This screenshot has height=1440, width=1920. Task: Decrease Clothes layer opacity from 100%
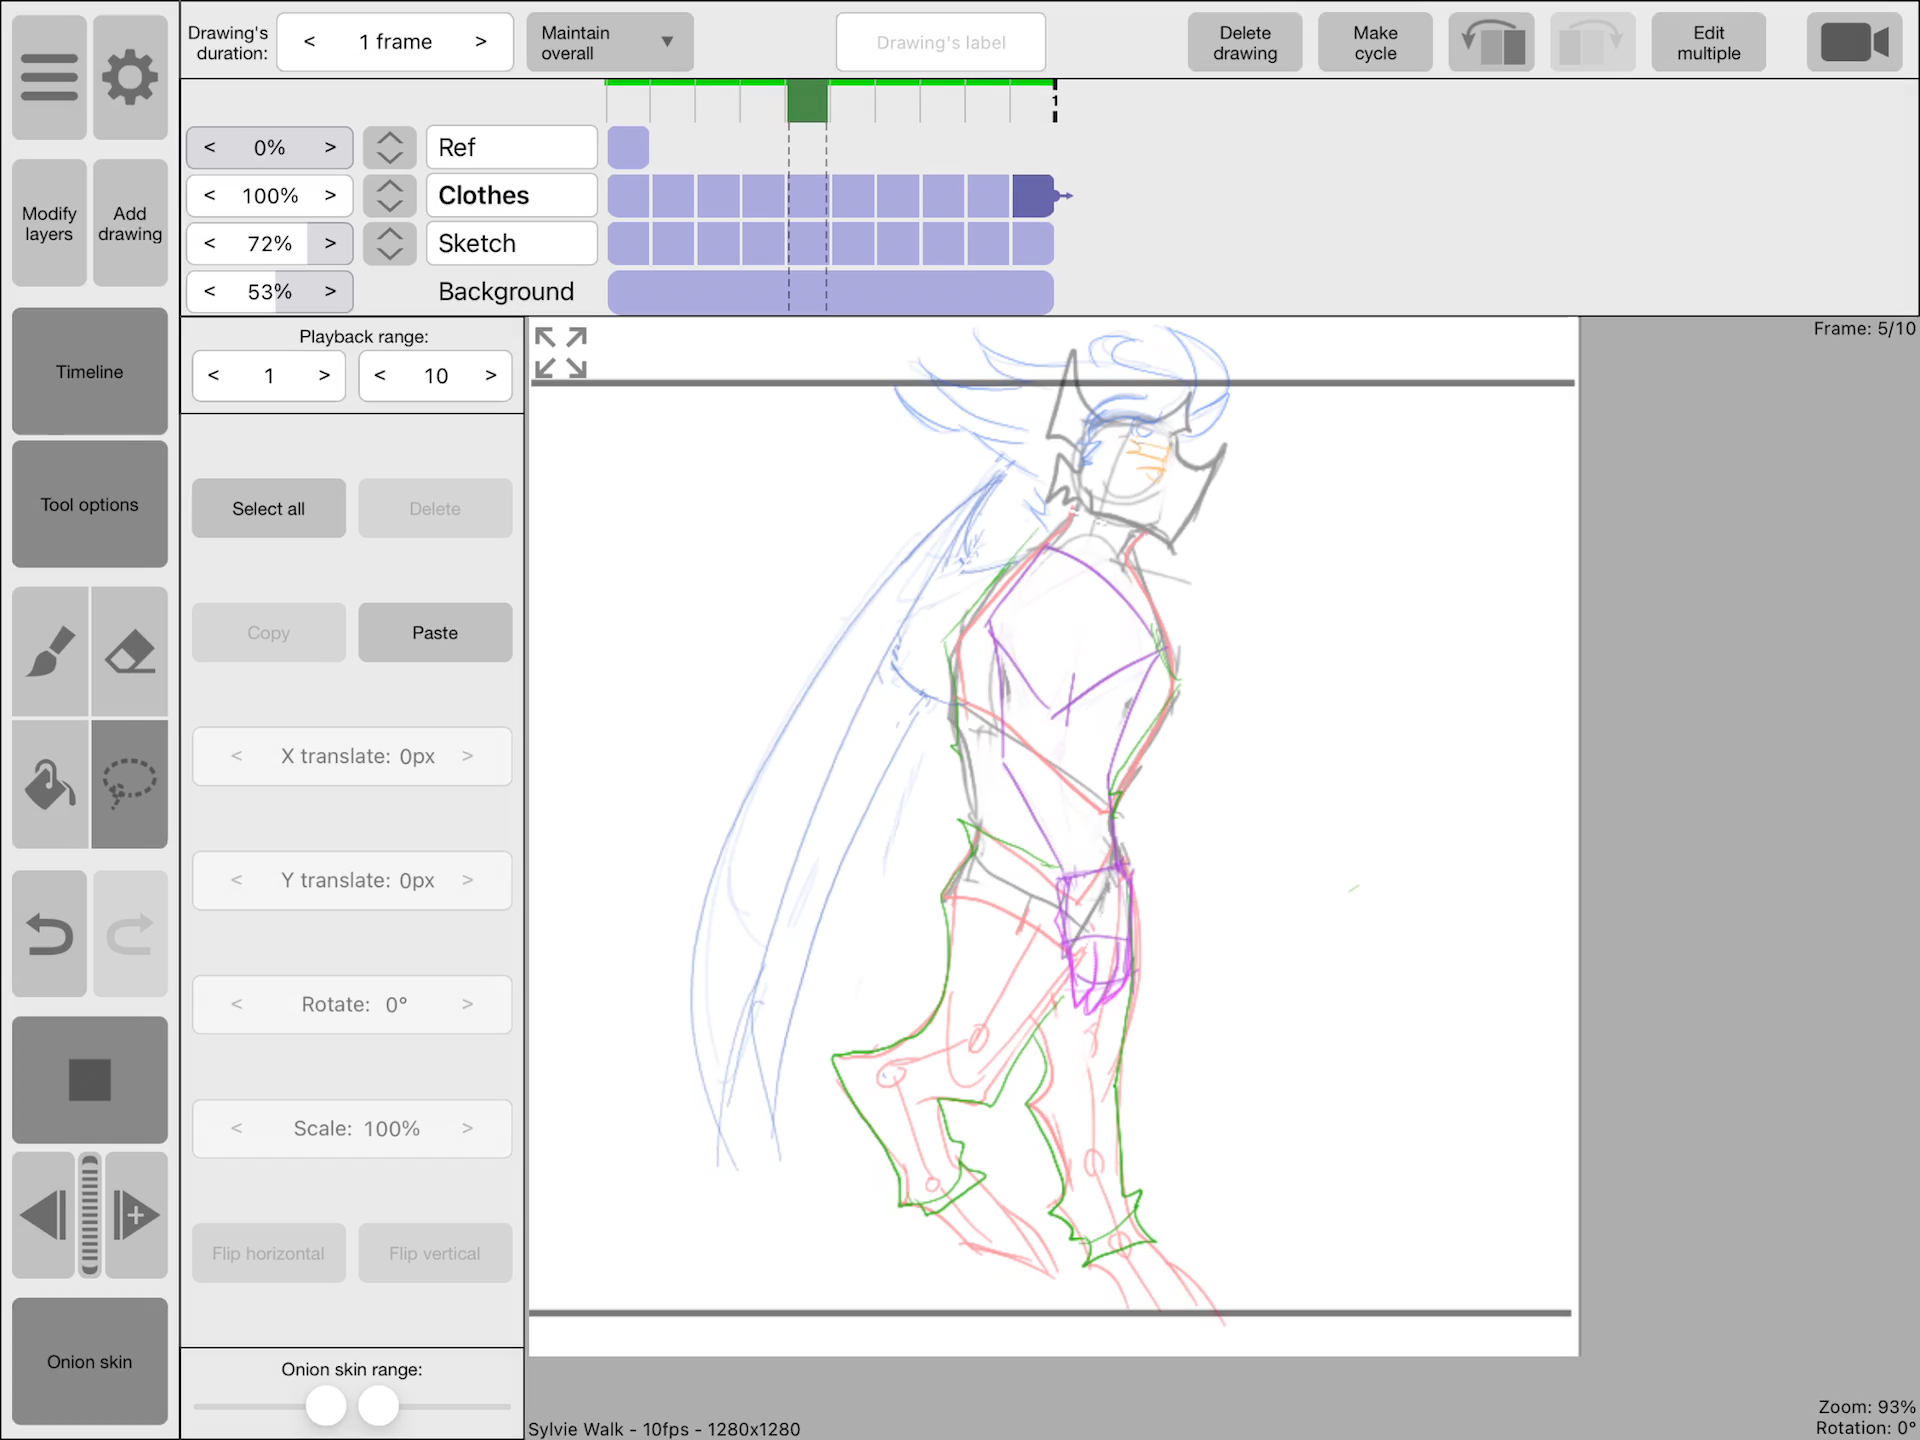210,195
